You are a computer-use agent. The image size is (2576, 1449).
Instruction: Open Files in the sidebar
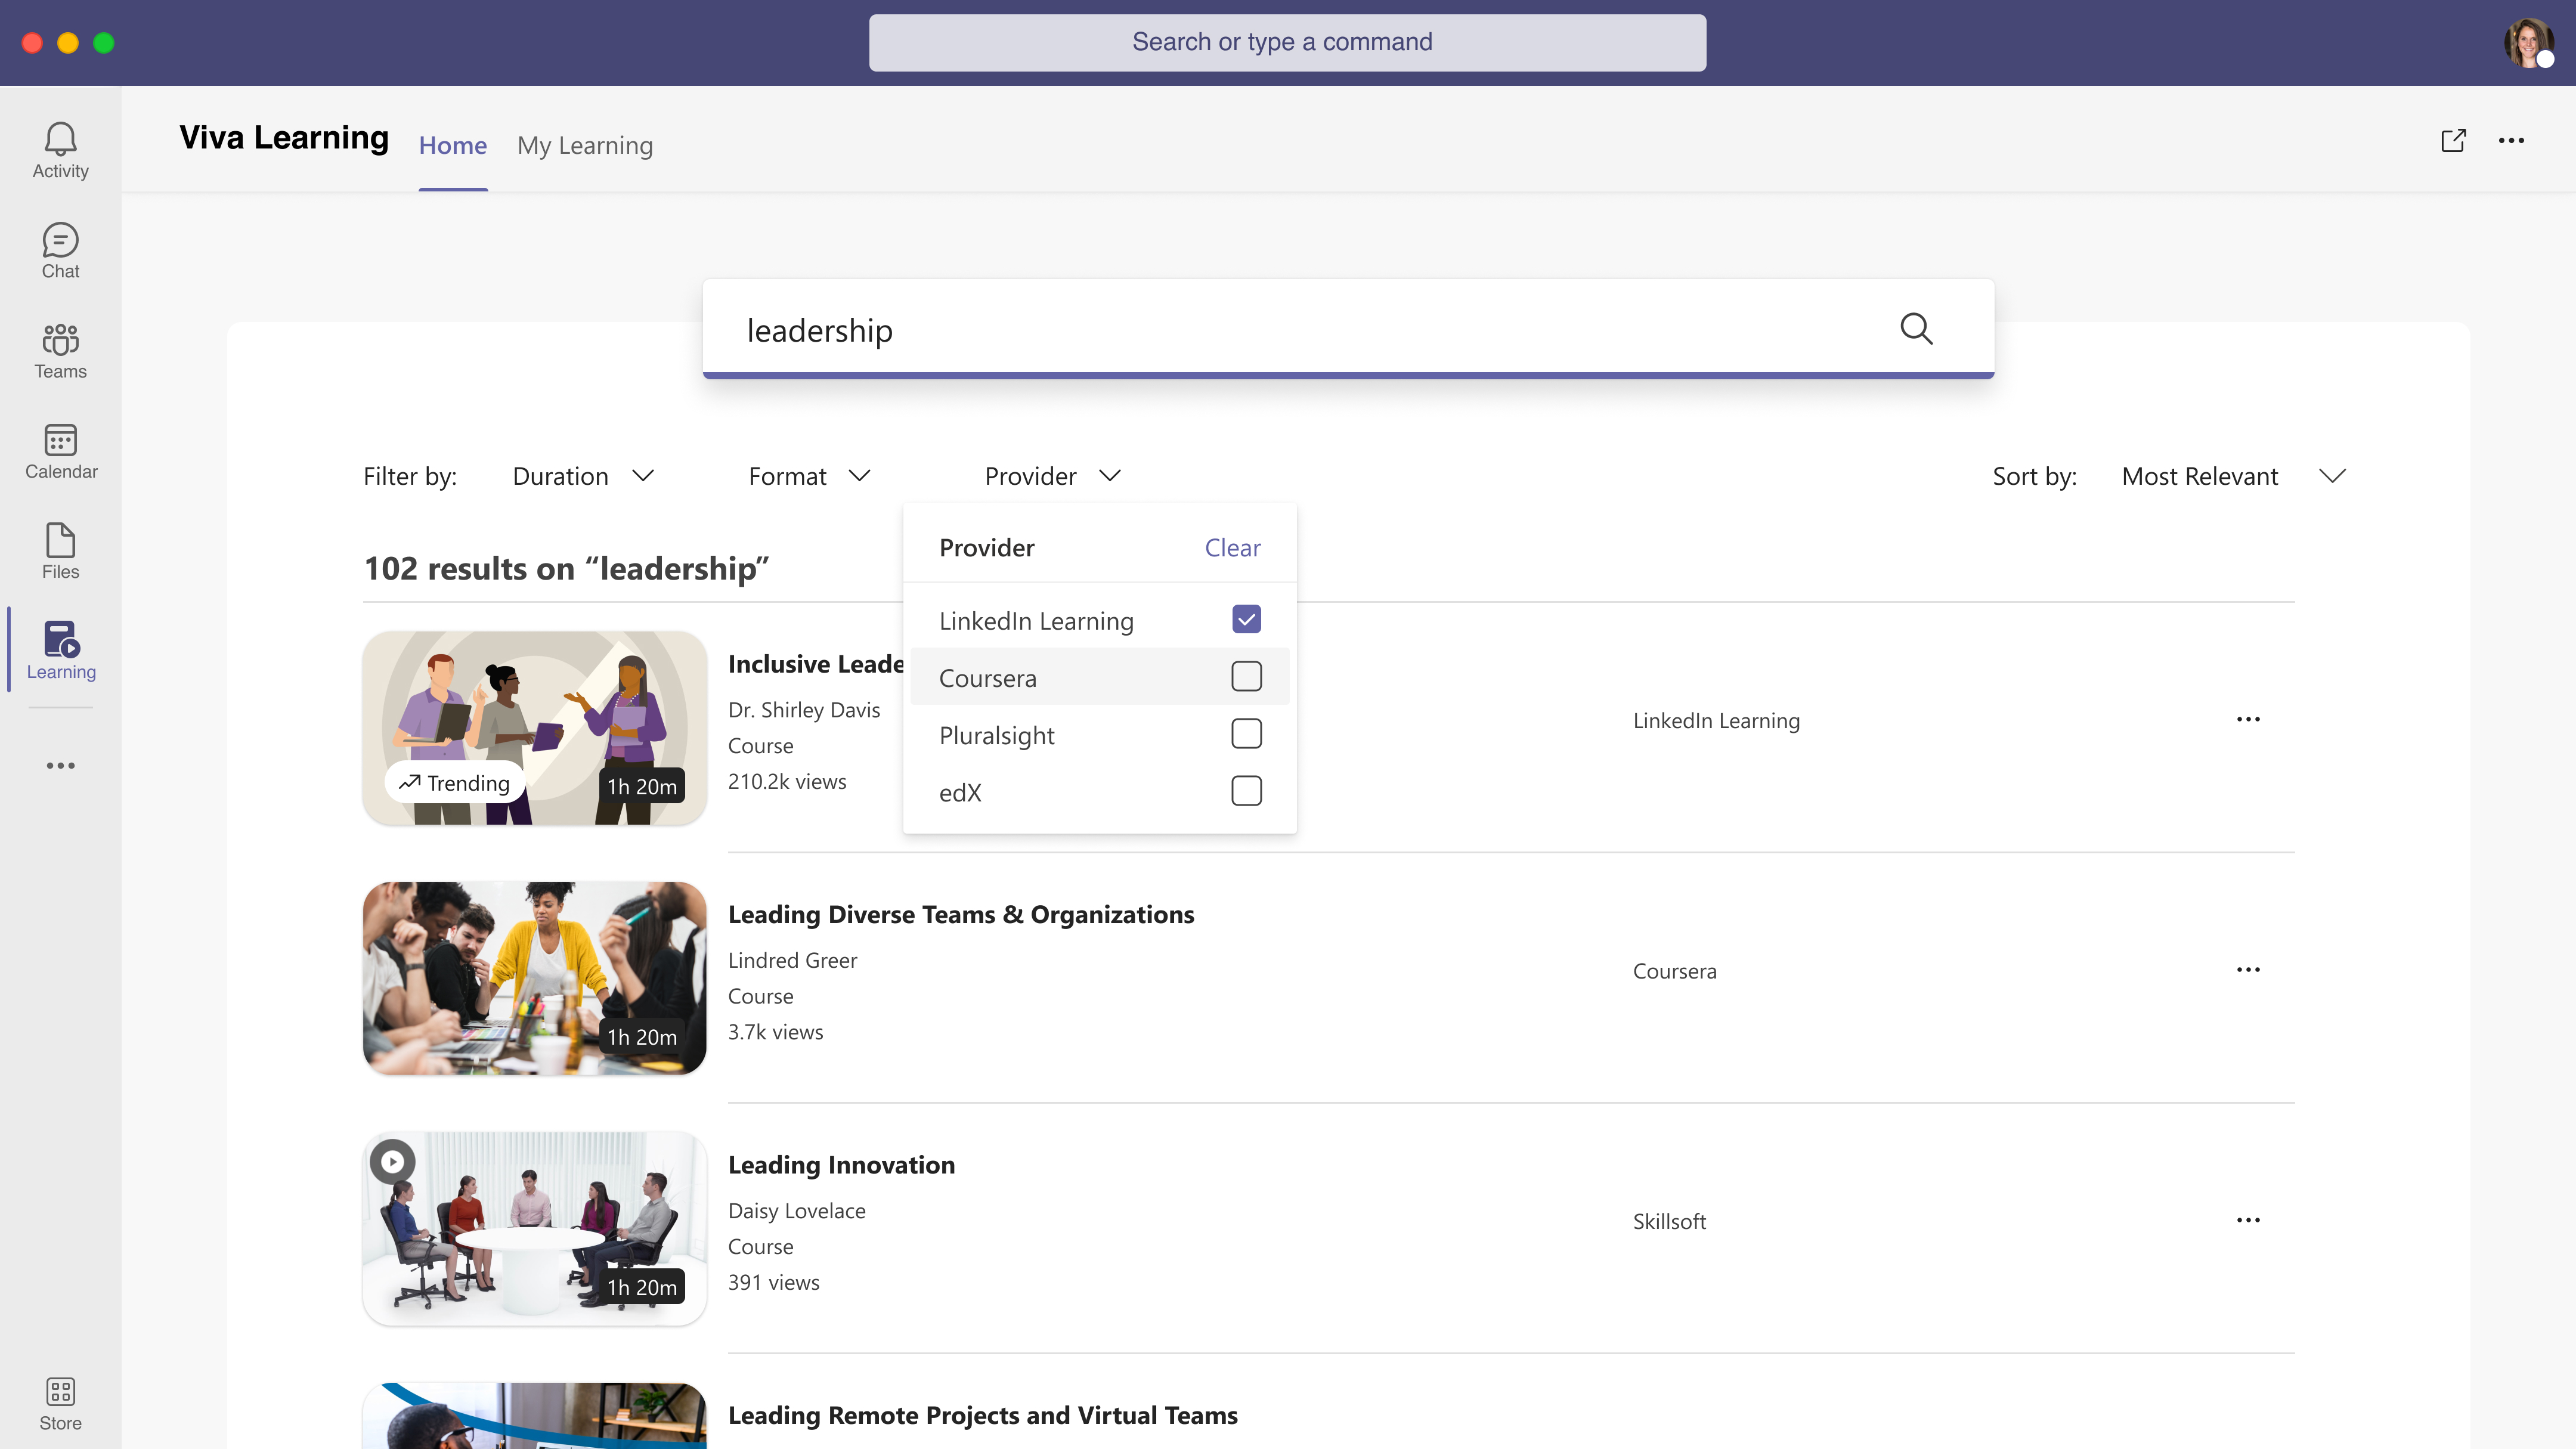pos(60,551)
